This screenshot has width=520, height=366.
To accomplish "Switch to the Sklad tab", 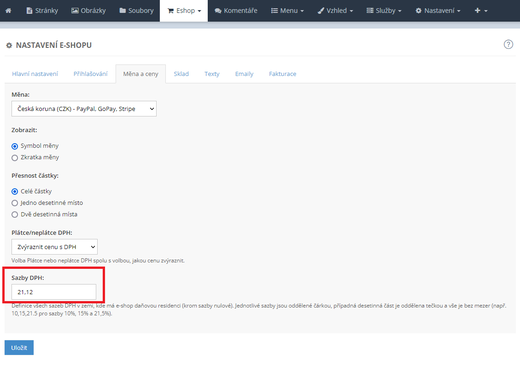I will click(x=181, y=74).
